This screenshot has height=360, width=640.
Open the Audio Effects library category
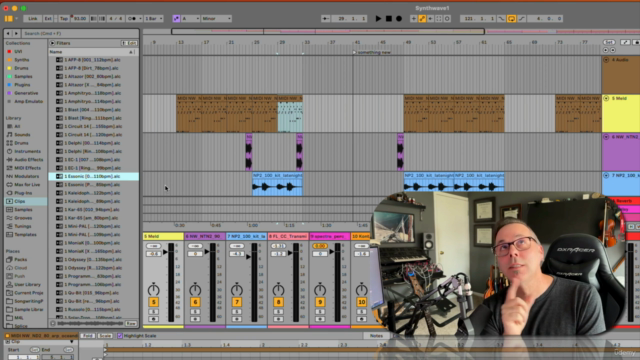(x=29, y=160)
